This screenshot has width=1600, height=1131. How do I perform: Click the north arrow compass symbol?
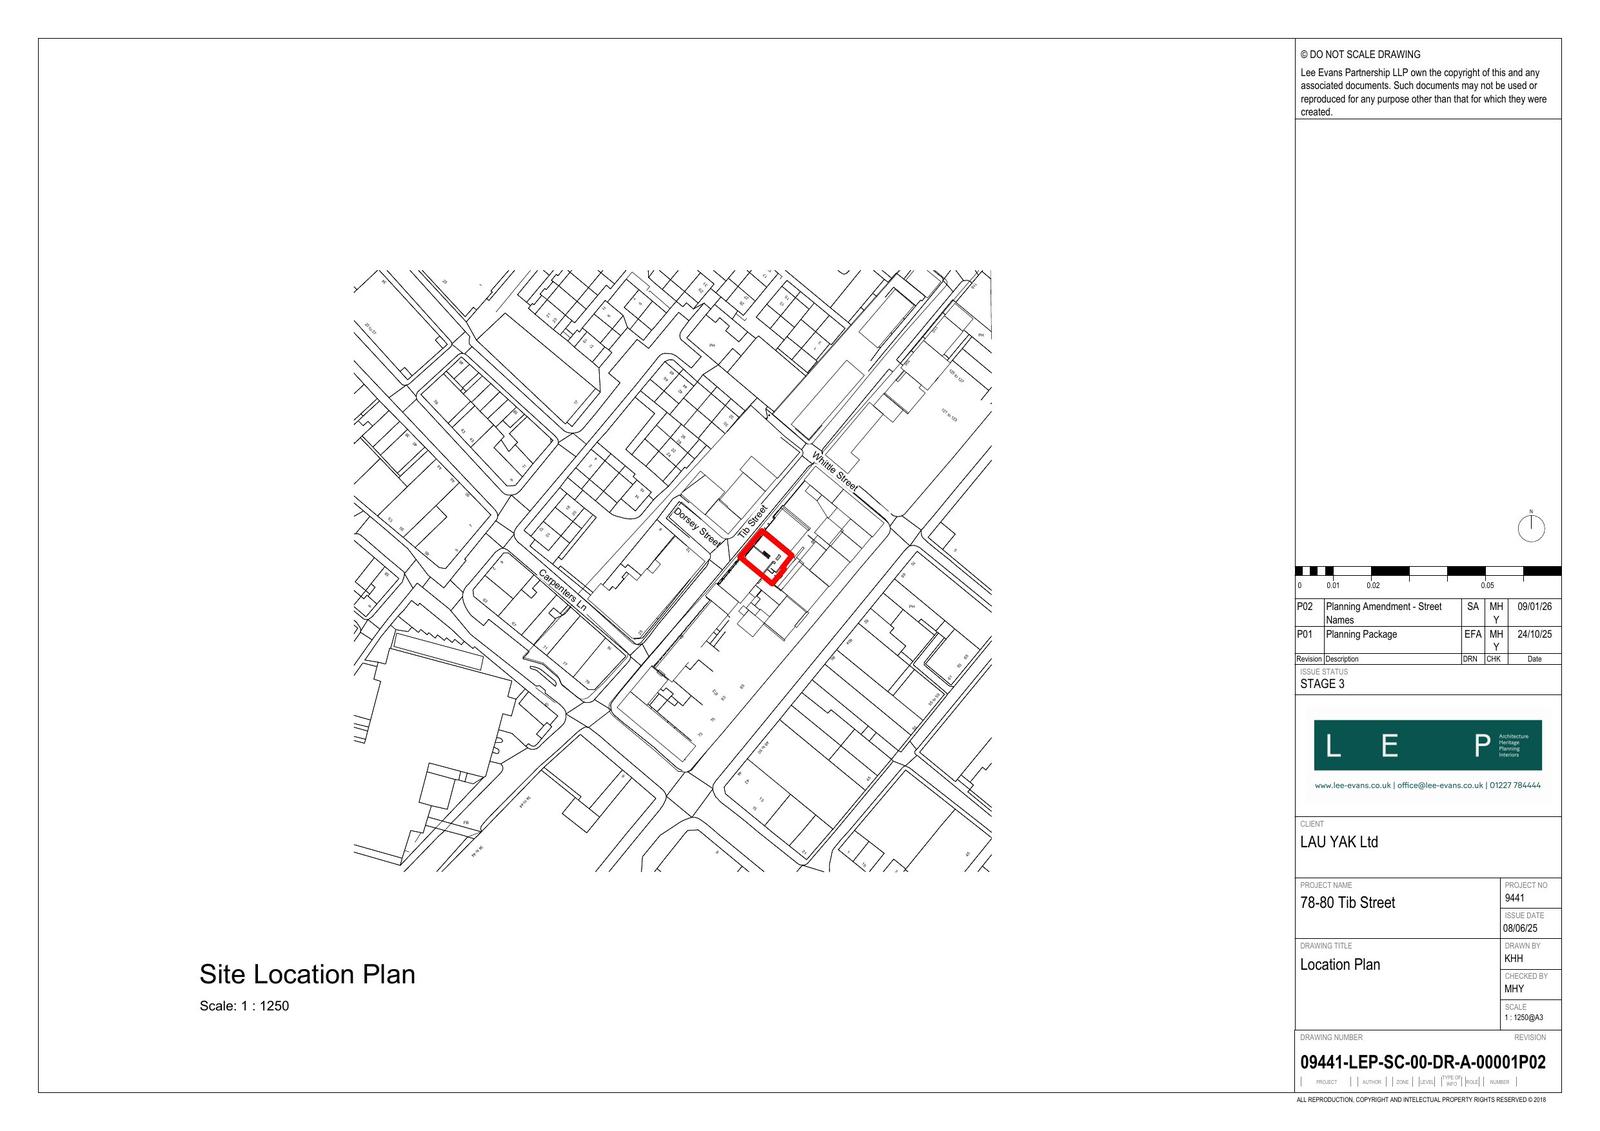[x=1530, y=527]
